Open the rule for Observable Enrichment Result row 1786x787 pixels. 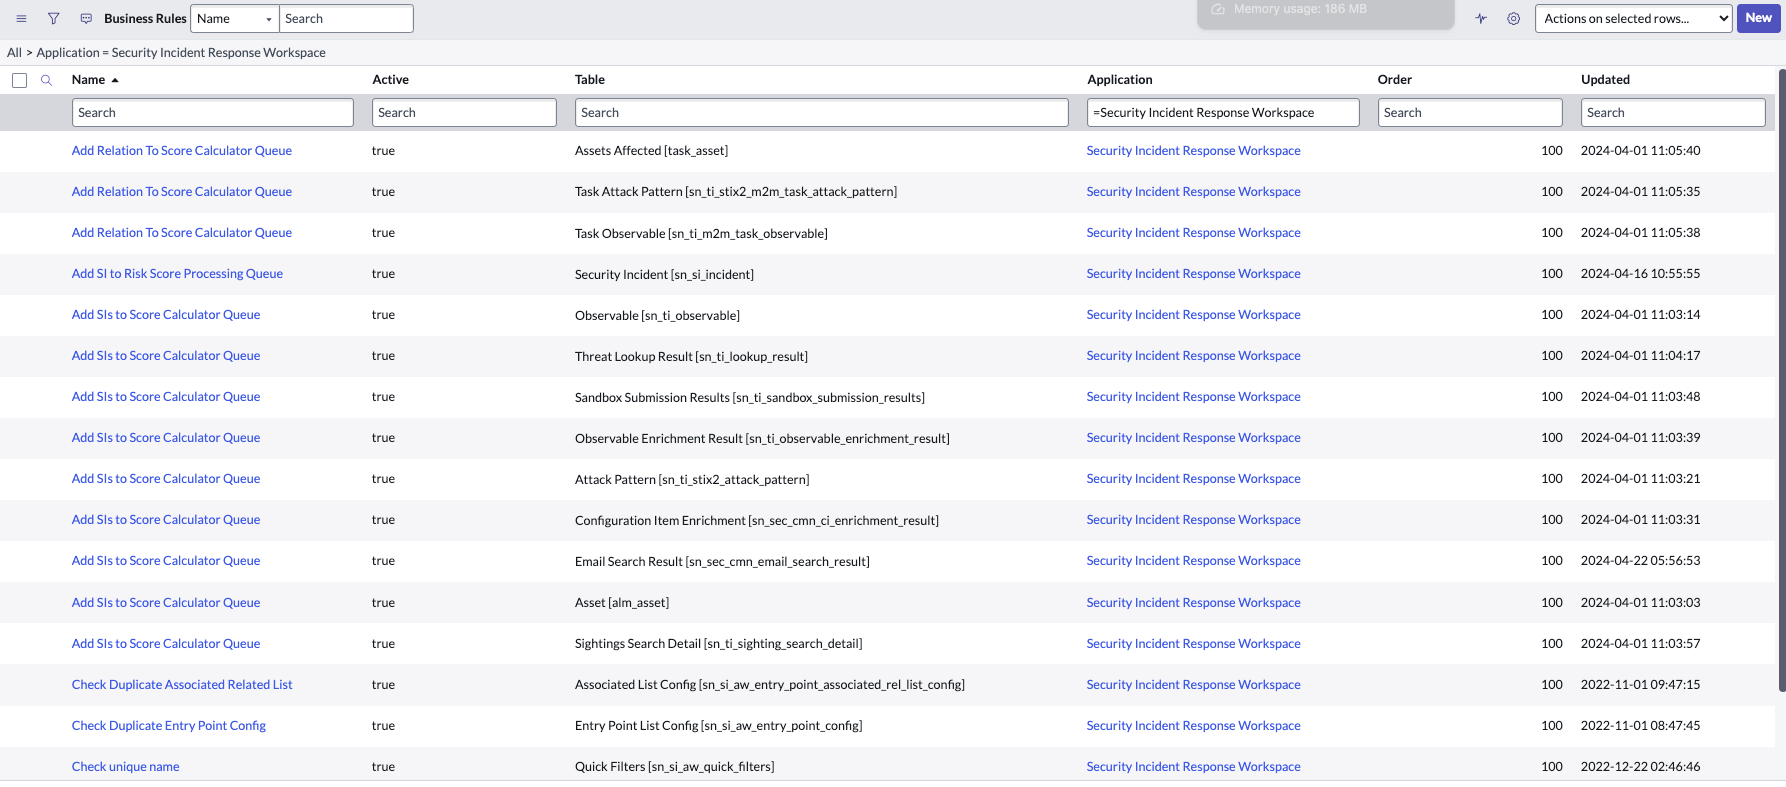point(166,438)
